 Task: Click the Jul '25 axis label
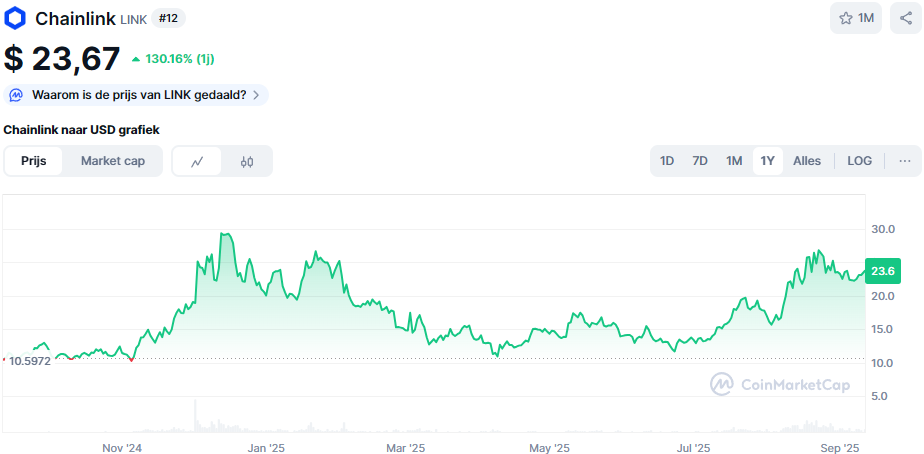pyautogui.click(x=693, y=448)
